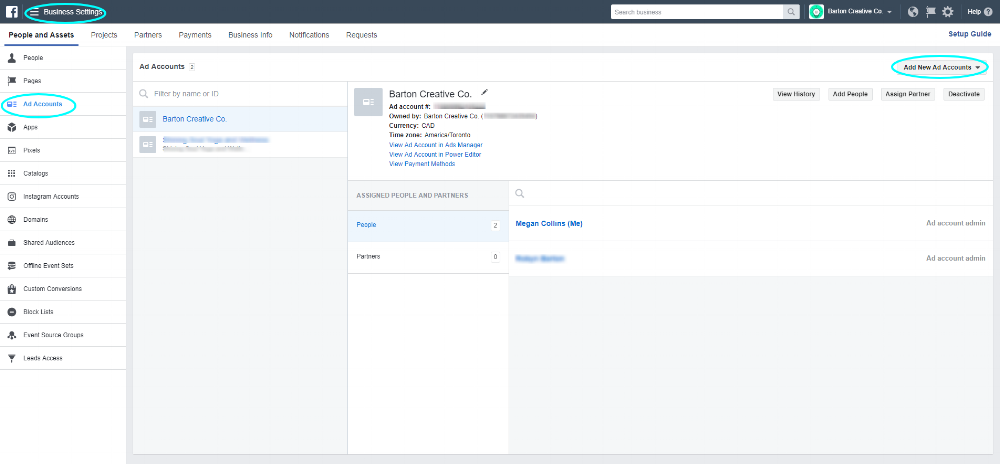The image size is (1000, 464).
Task: Open the View Payment Methods link
Action: click(x=422, y=164)
